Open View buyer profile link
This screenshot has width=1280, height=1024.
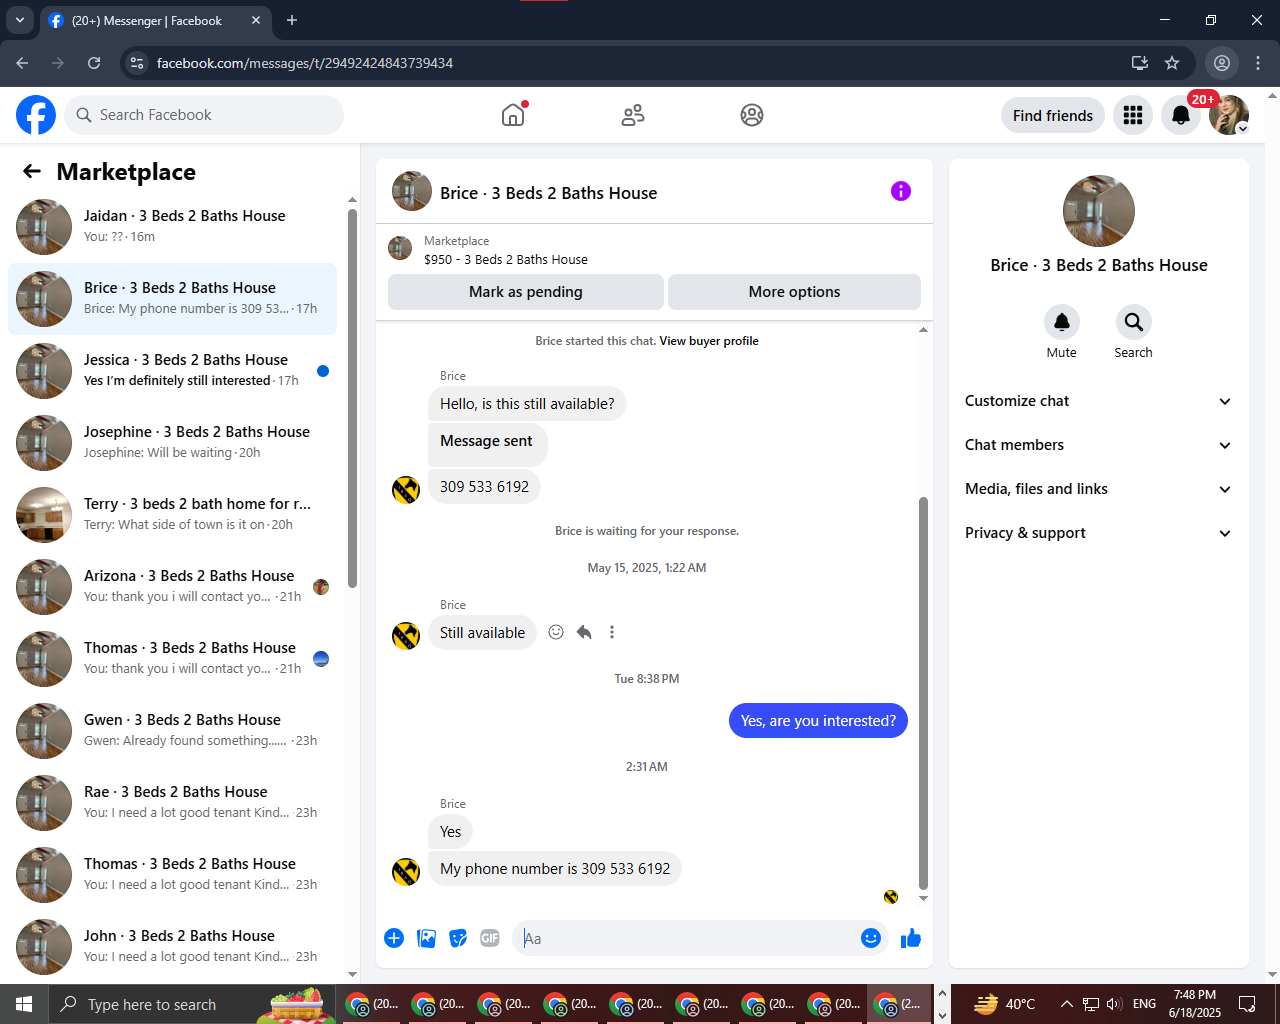(709, 341)
